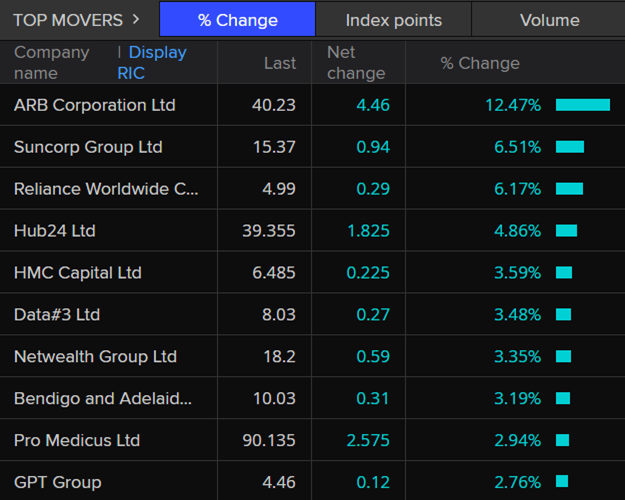
Task: Select Pro Medicus Ltd company name
Action: (x=77, y=440)
